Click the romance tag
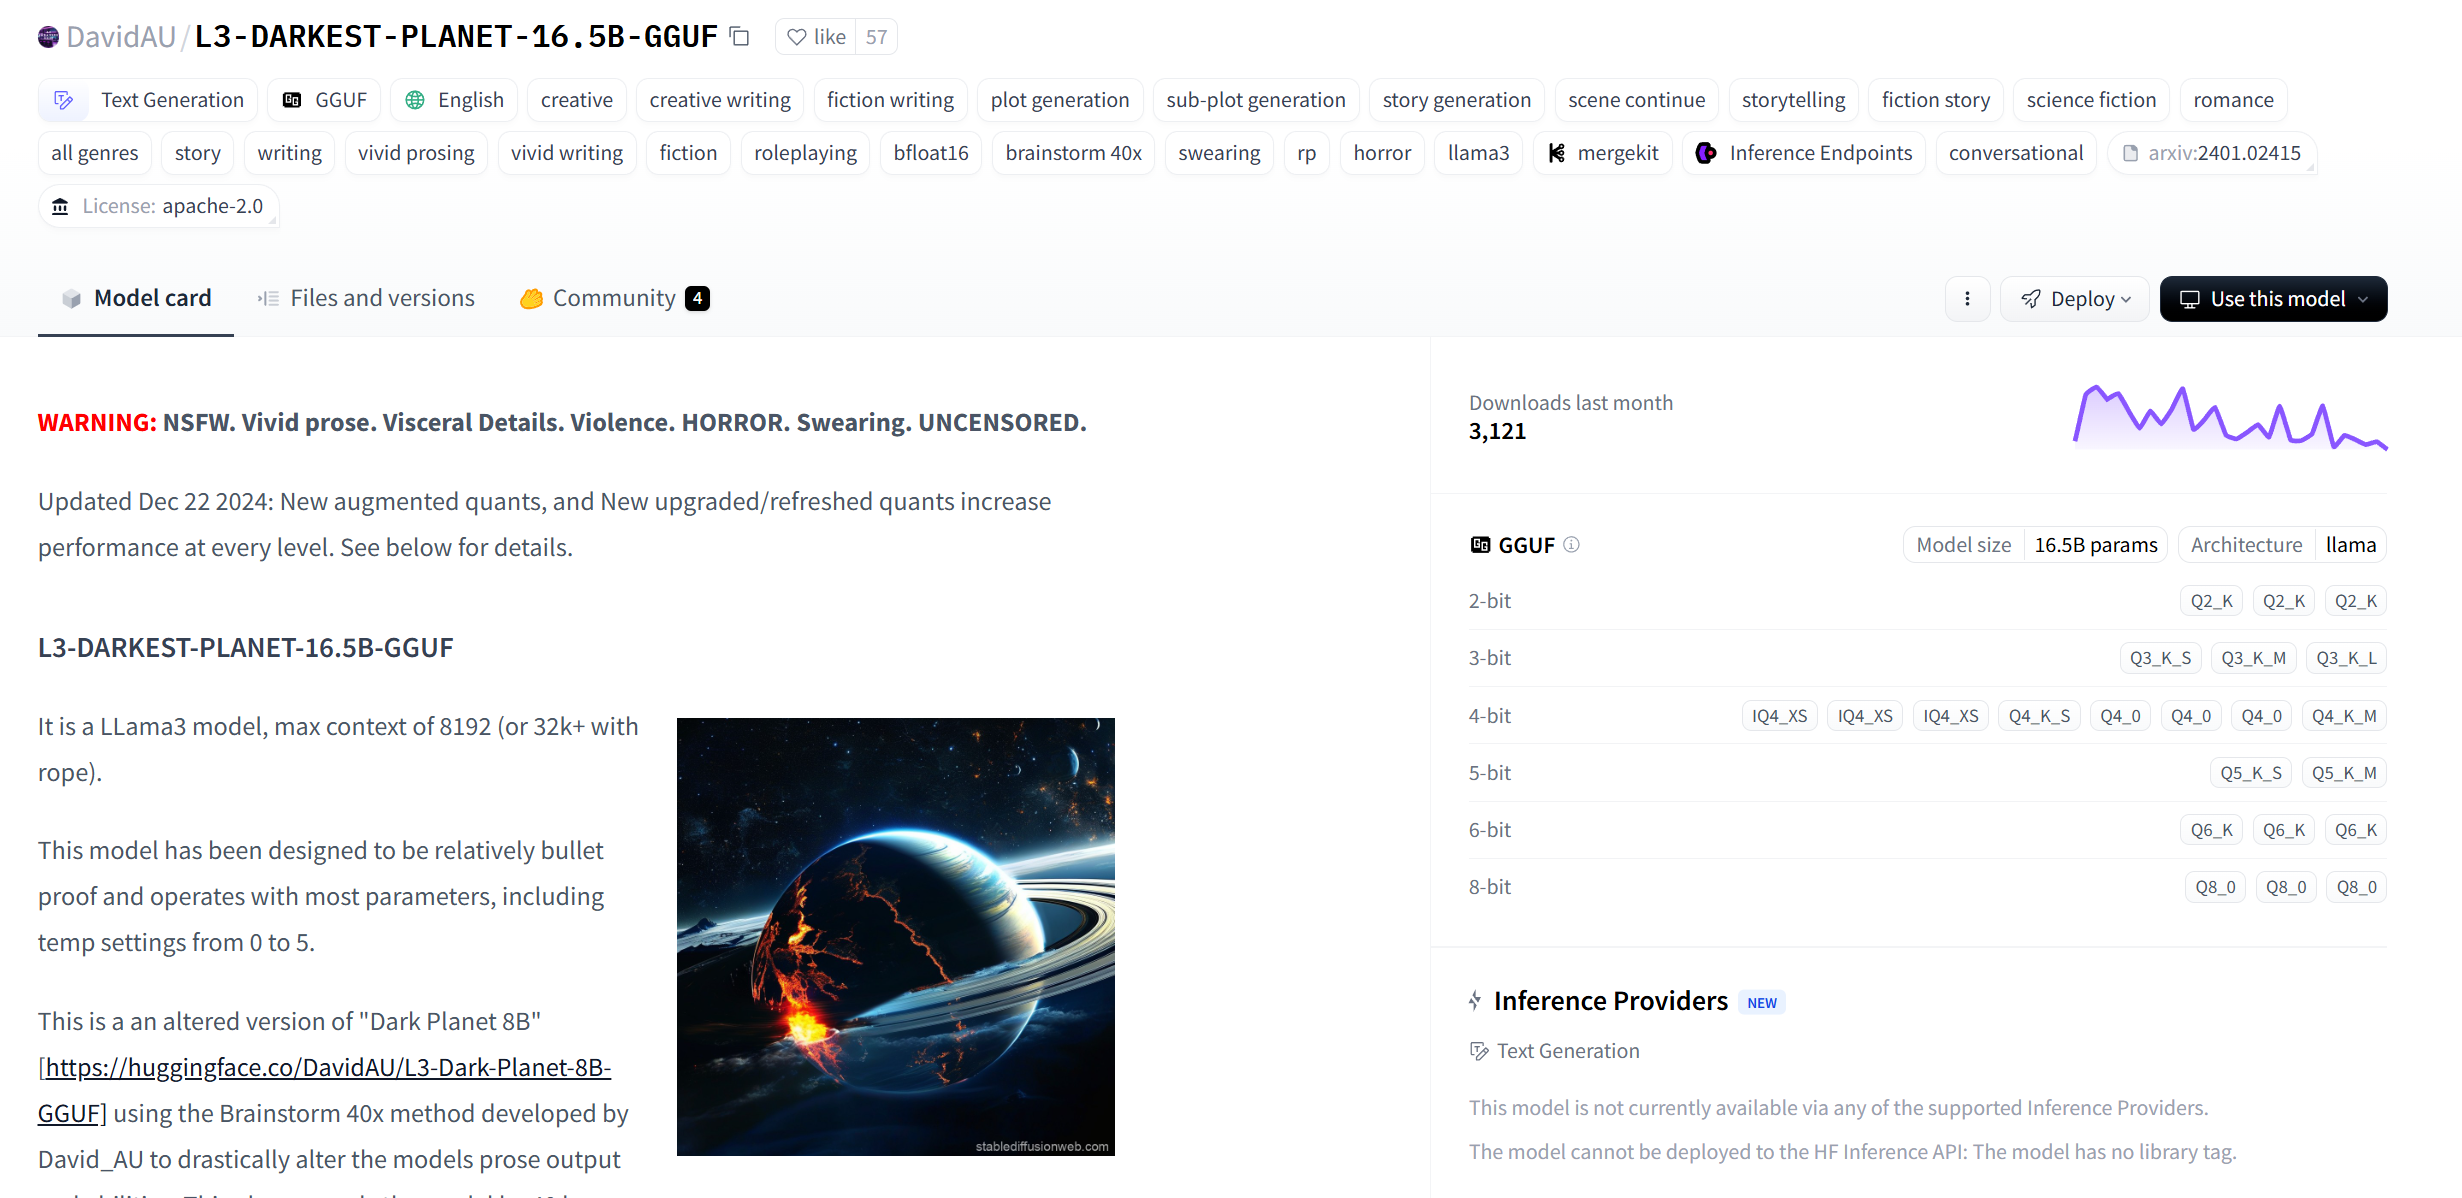Screen dimensions: 2462x1198 click(2233, 100)
